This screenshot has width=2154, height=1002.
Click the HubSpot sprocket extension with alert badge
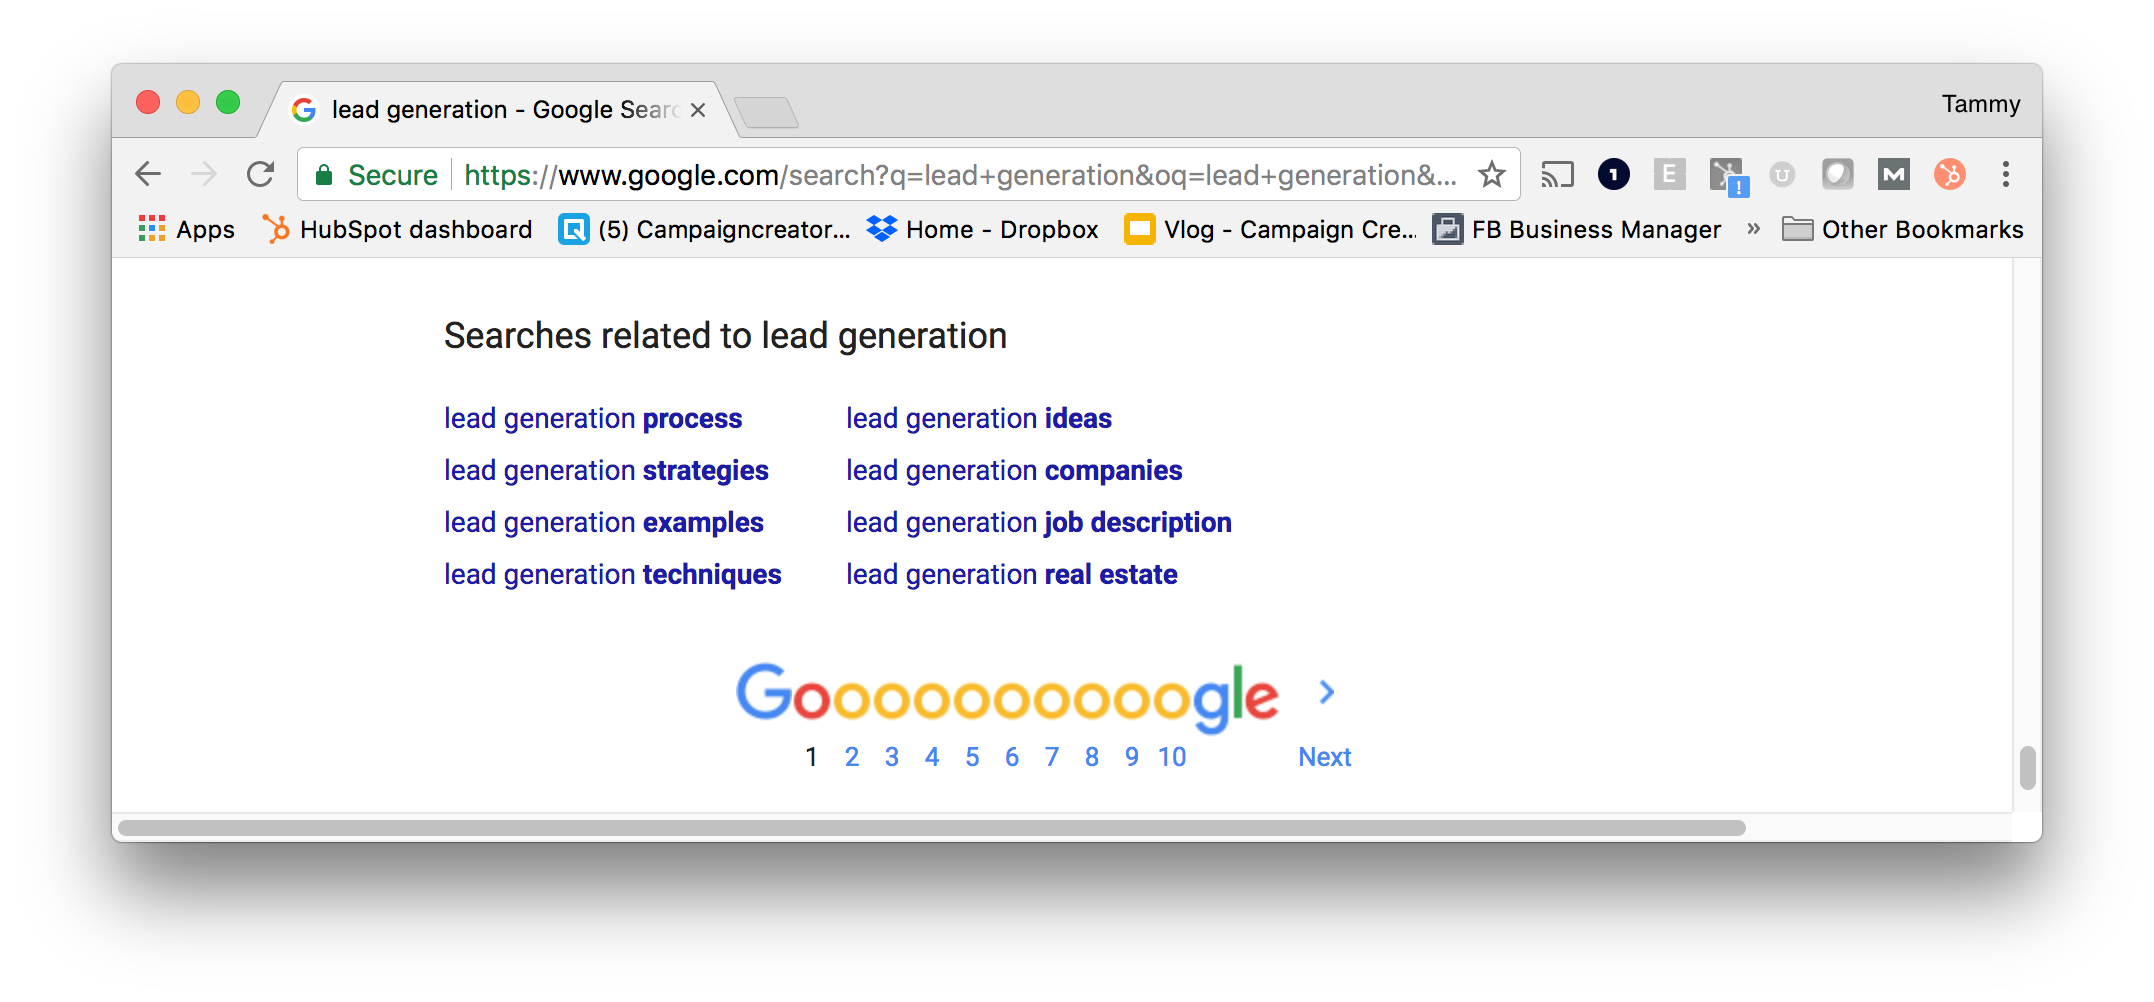(x=1727, y=174)
